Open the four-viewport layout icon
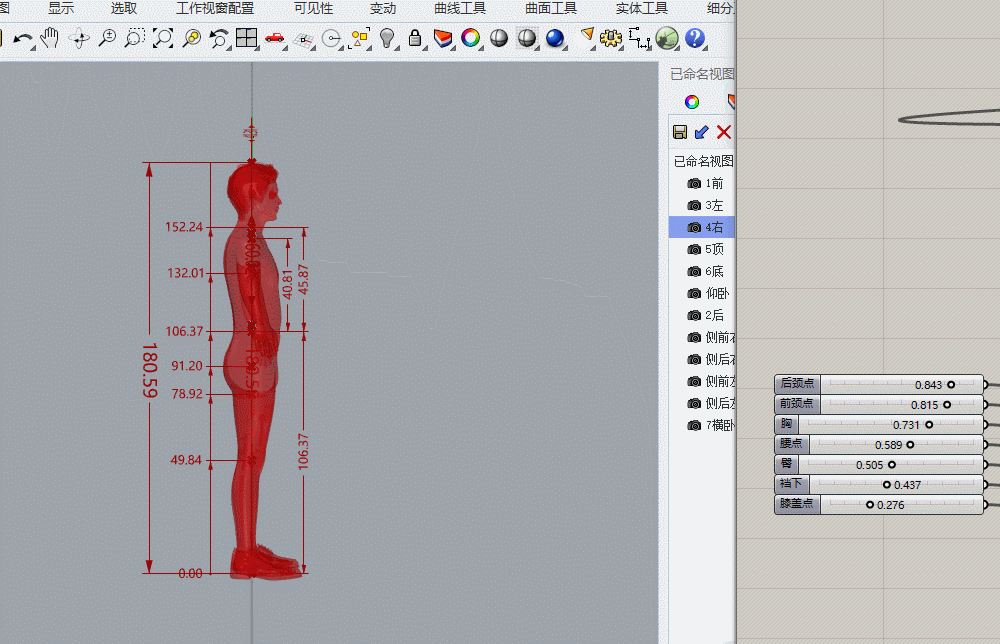Screen dimensions: 1000x644 [247, 39]
